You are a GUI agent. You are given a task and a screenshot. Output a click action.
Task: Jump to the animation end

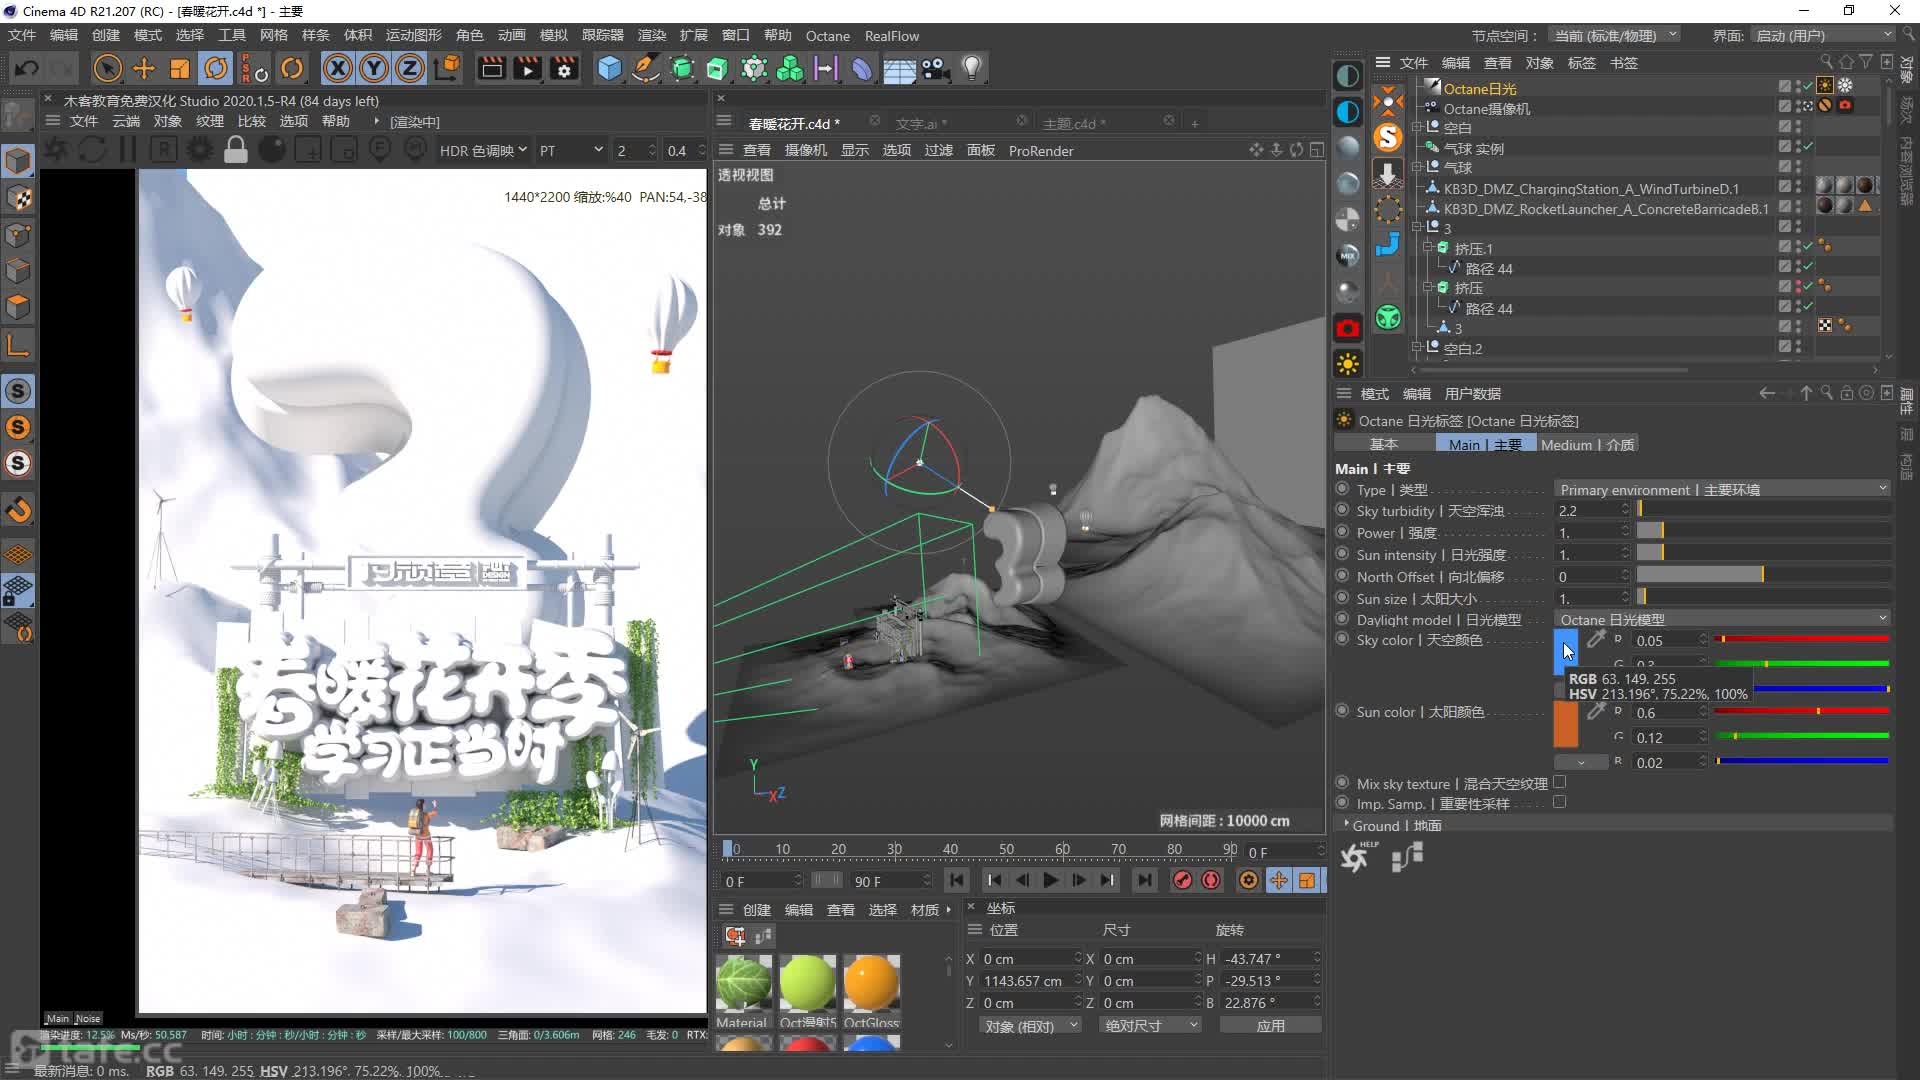(1145, 880)
